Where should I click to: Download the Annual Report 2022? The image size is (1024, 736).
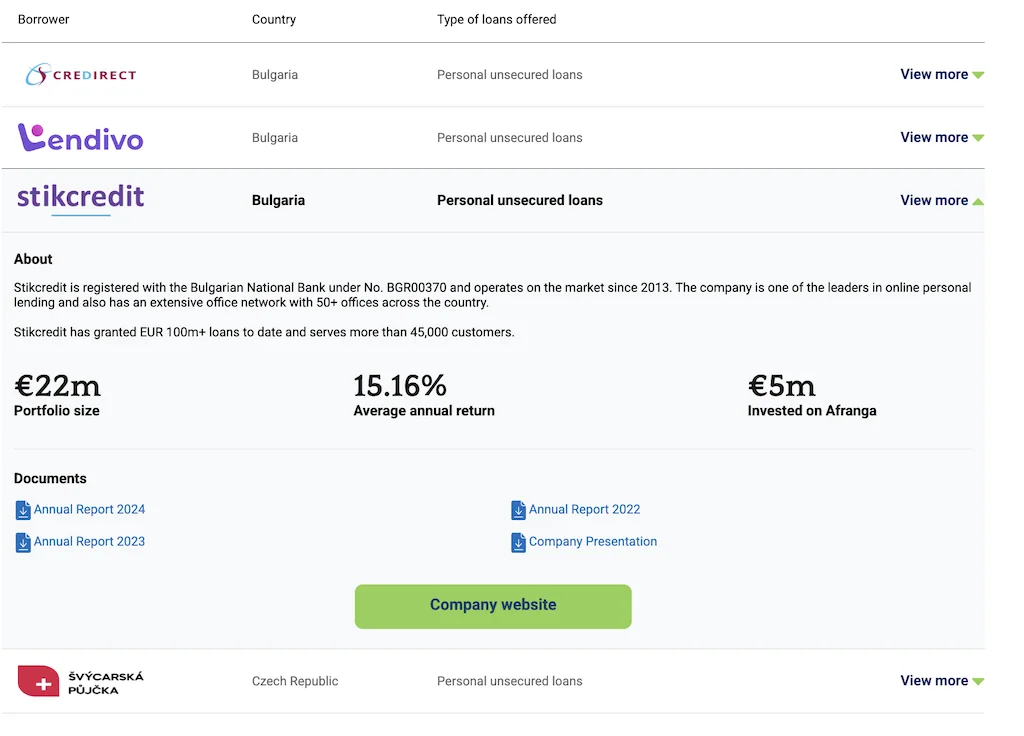(x=584, y=510)
